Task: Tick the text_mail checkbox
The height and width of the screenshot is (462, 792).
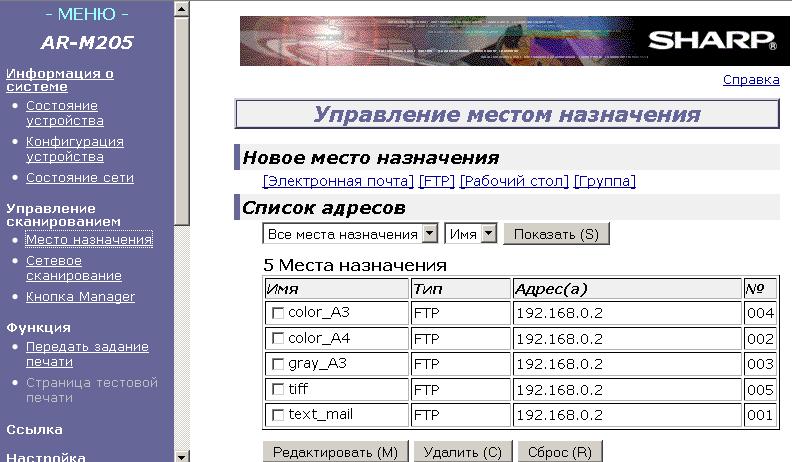Action: (x=277, y=415)
